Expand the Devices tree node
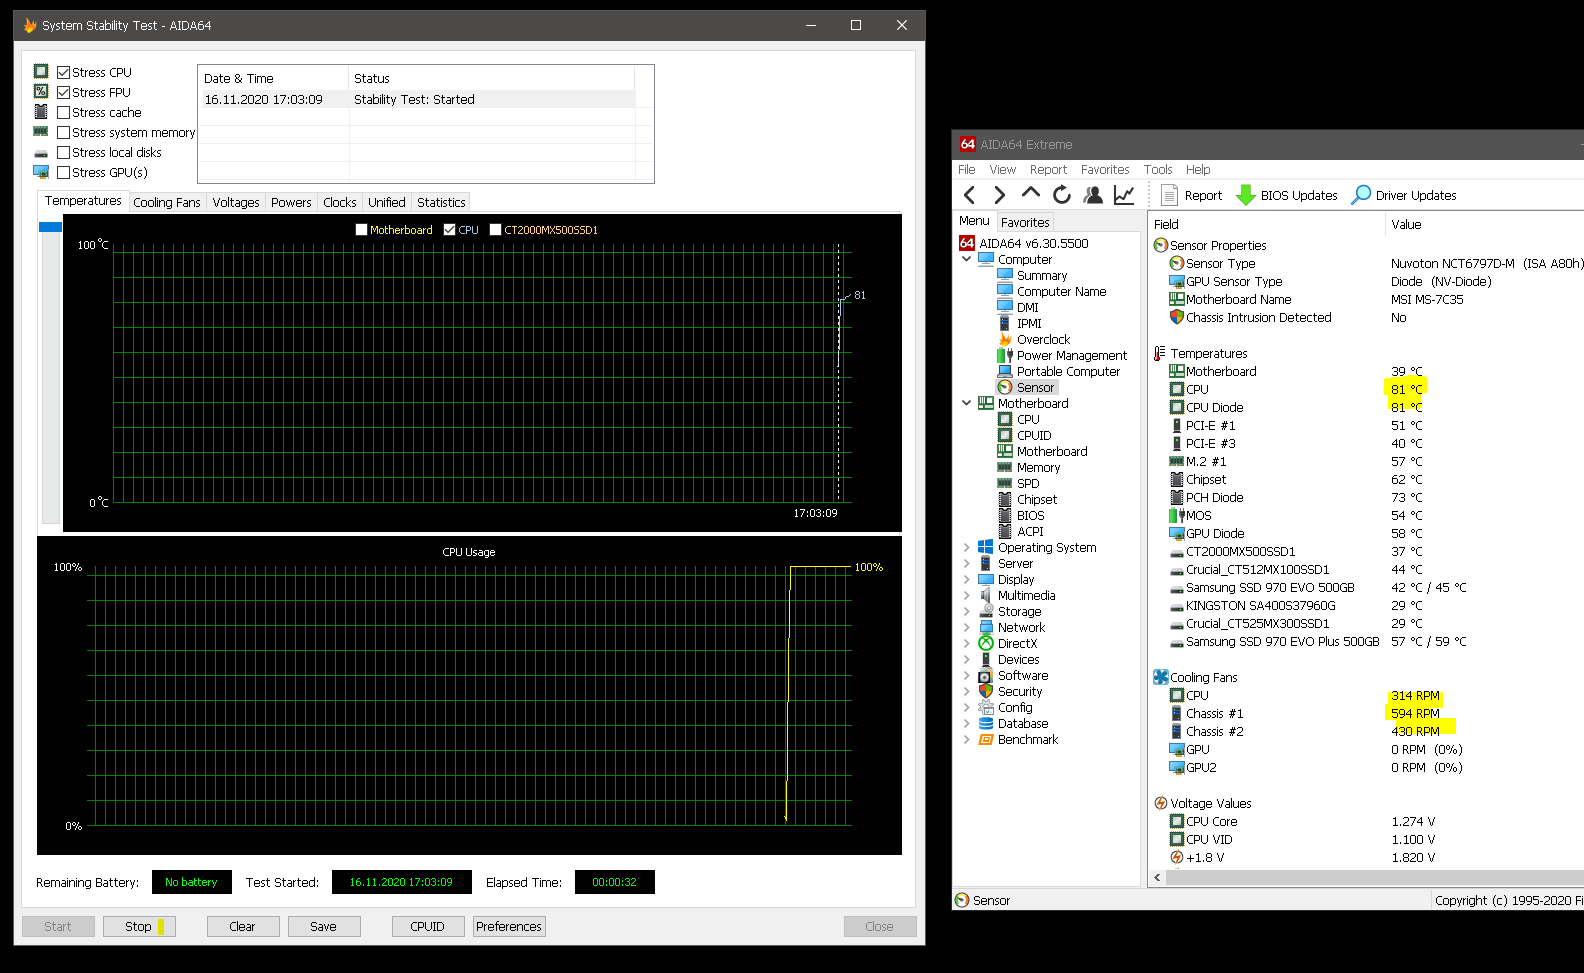 point(967,659)
